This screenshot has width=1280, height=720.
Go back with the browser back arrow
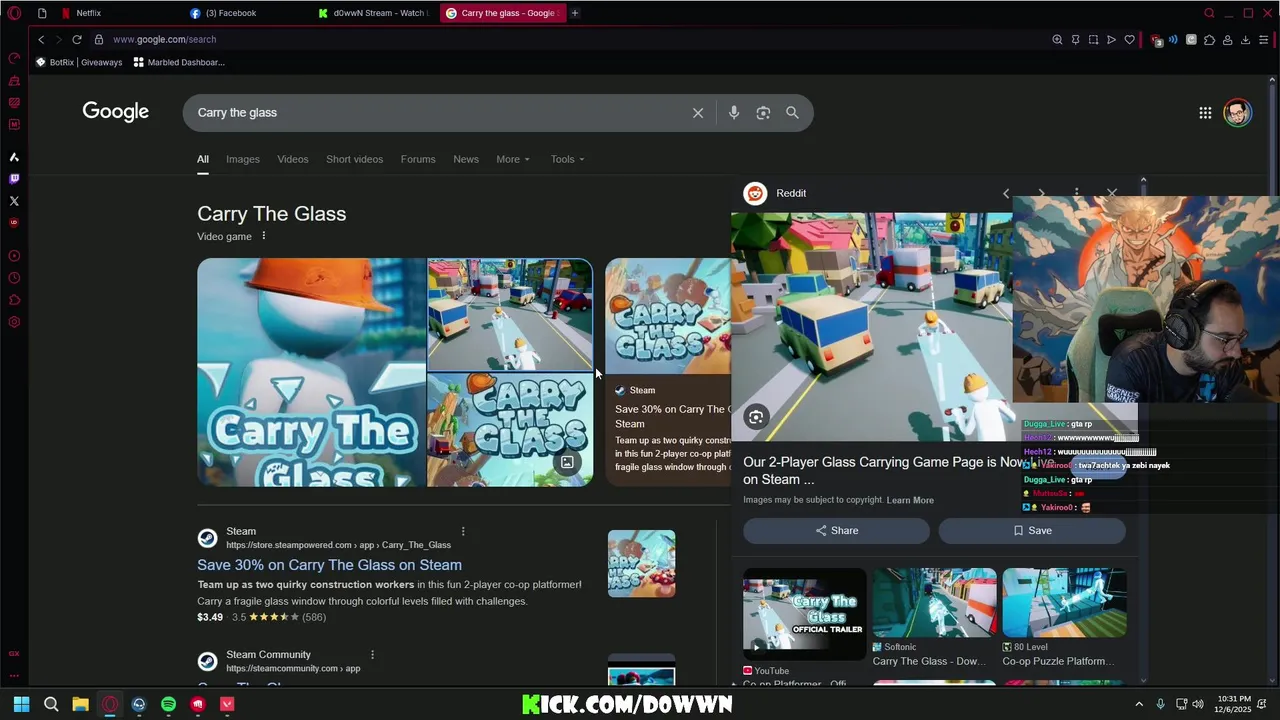(41, 39)
